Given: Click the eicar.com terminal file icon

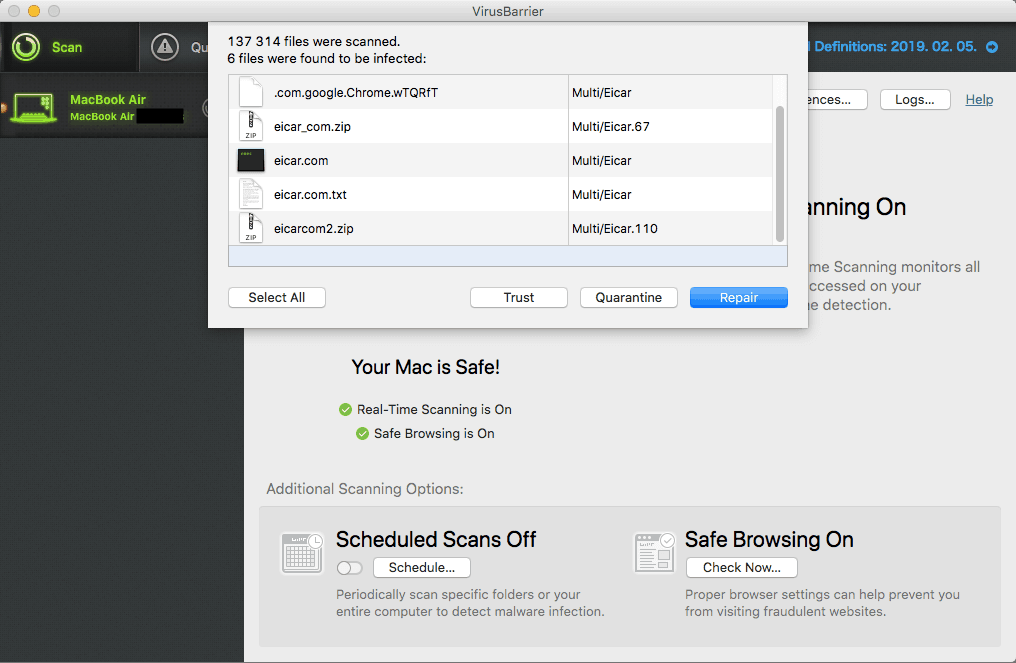Looking at the screenshot, I should (250, 161).
